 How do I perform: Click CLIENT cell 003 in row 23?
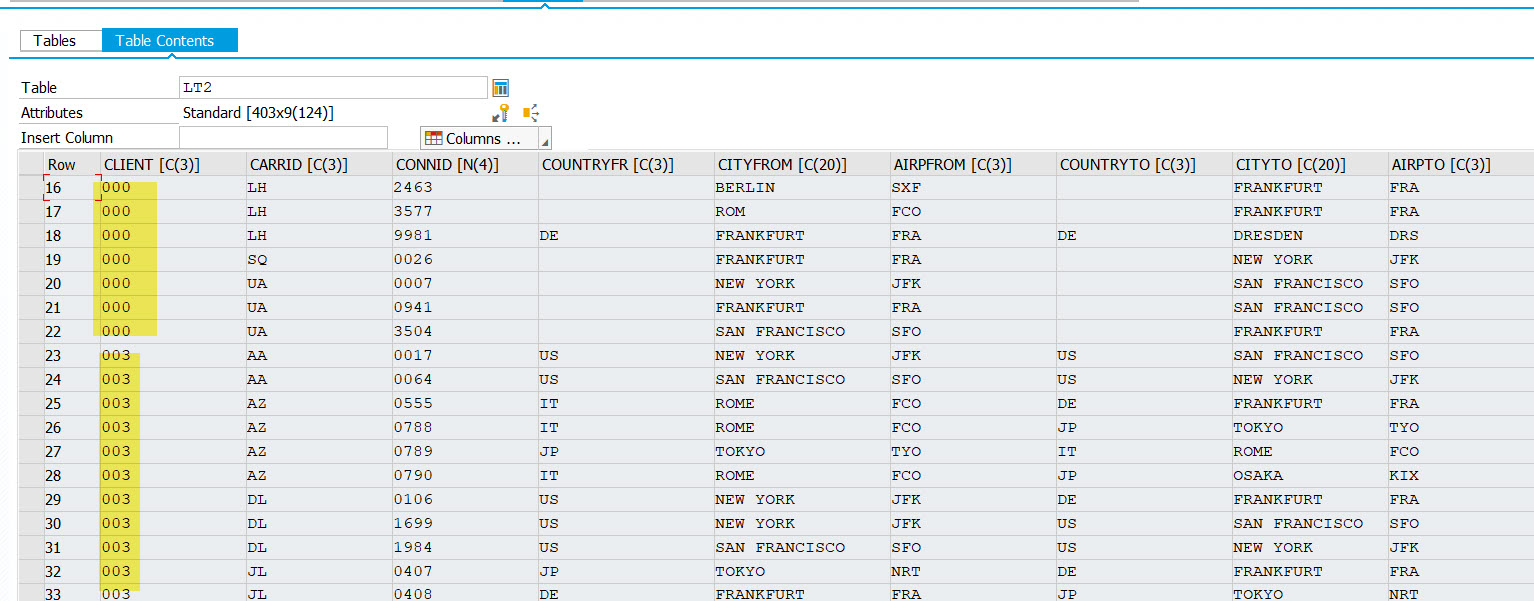pos(173,355)
